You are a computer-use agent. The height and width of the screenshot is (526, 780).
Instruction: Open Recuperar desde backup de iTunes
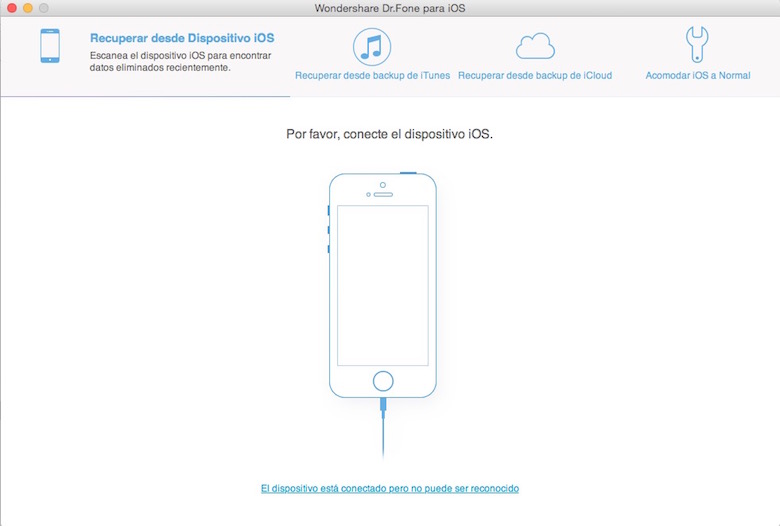pos(372,76)
